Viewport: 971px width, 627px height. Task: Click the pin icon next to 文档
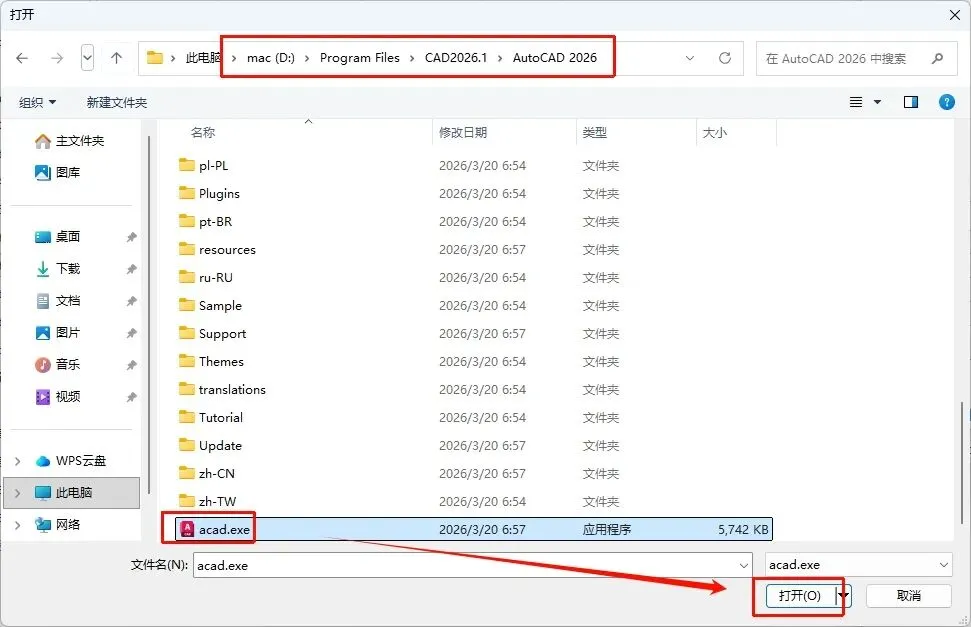131,302
